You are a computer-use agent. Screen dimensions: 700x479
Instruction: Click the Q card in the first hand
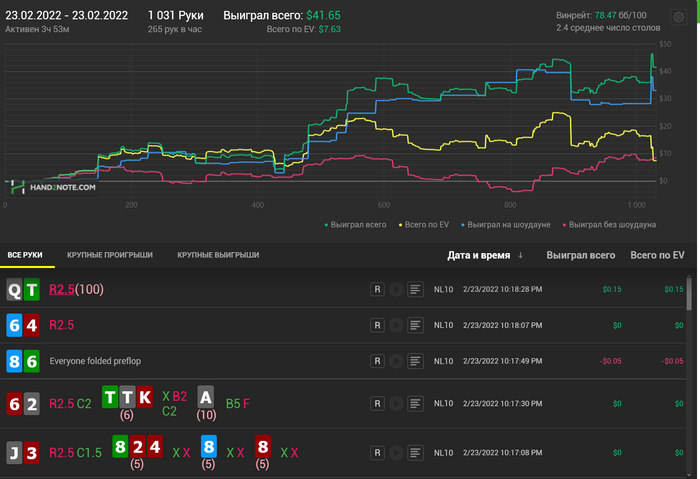14,290
